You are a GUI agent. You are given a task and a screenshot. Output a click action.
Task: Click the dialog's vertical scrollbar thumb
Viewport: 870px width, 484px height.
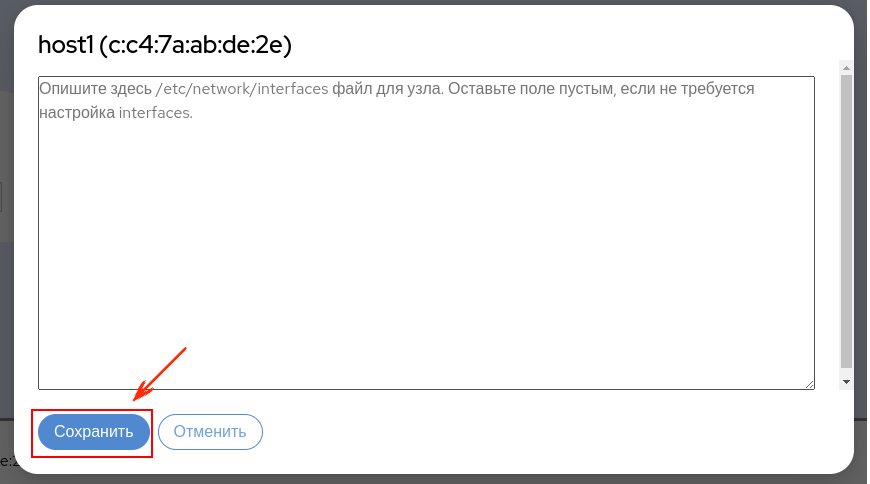click(846, 221)
